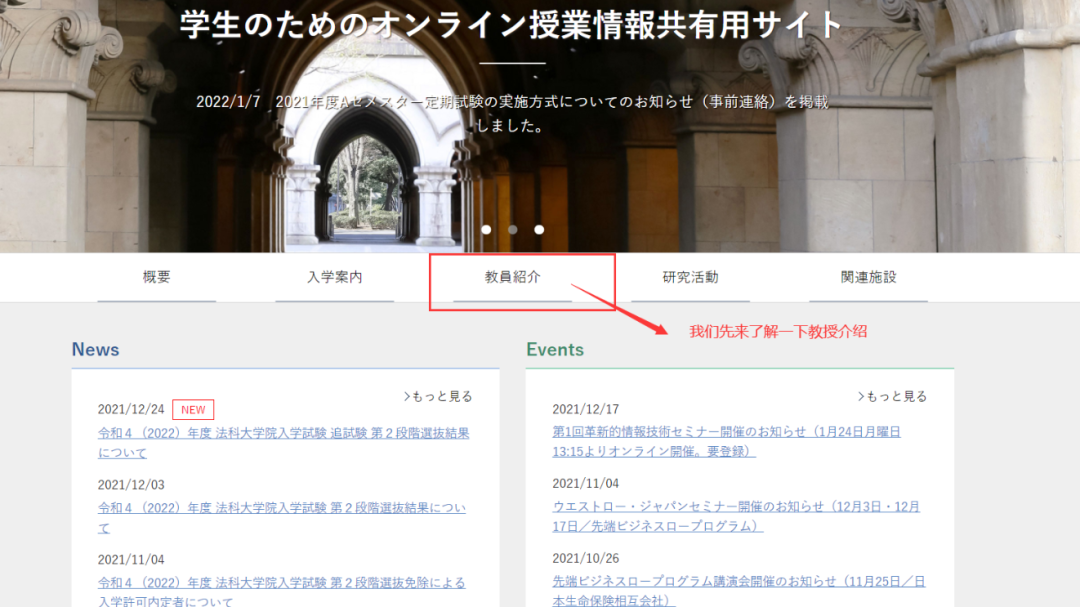
Task: Click the 2022/1/7 定期試験 announcement text on banner
Action: click(512, 114)
